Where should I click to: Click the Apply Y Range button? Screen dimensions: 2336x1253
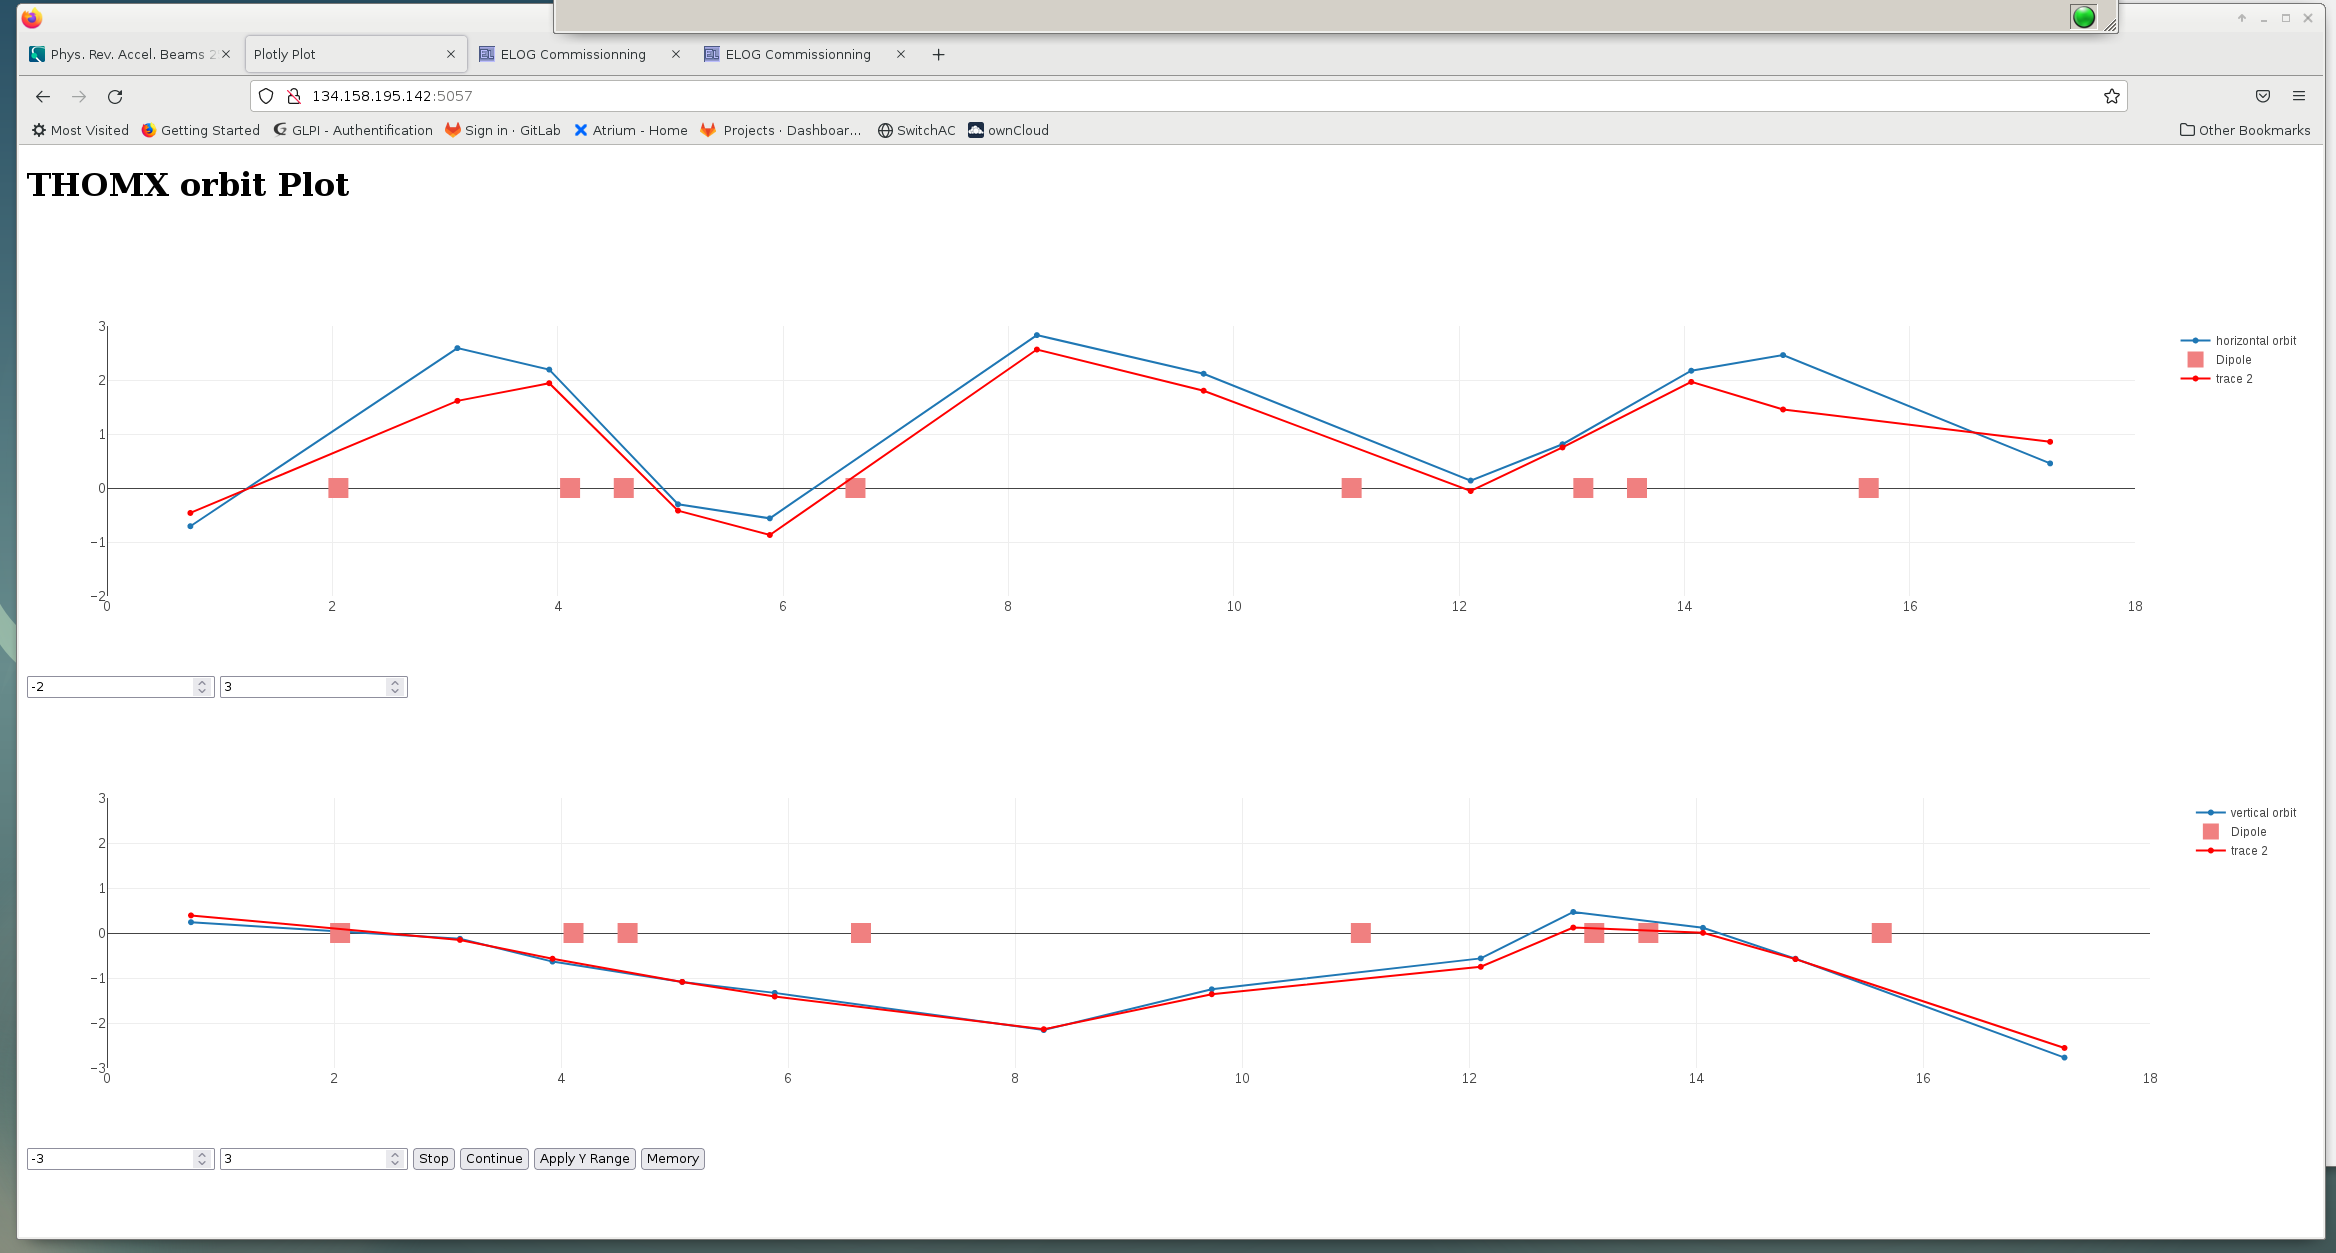[x=584, y=1158]
